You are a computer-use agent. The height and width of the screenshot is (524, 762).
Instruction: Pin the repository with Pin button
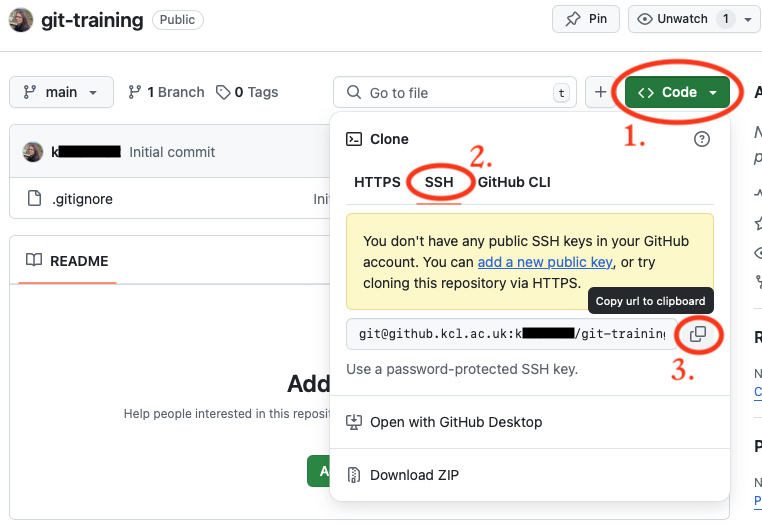[586, 19]
